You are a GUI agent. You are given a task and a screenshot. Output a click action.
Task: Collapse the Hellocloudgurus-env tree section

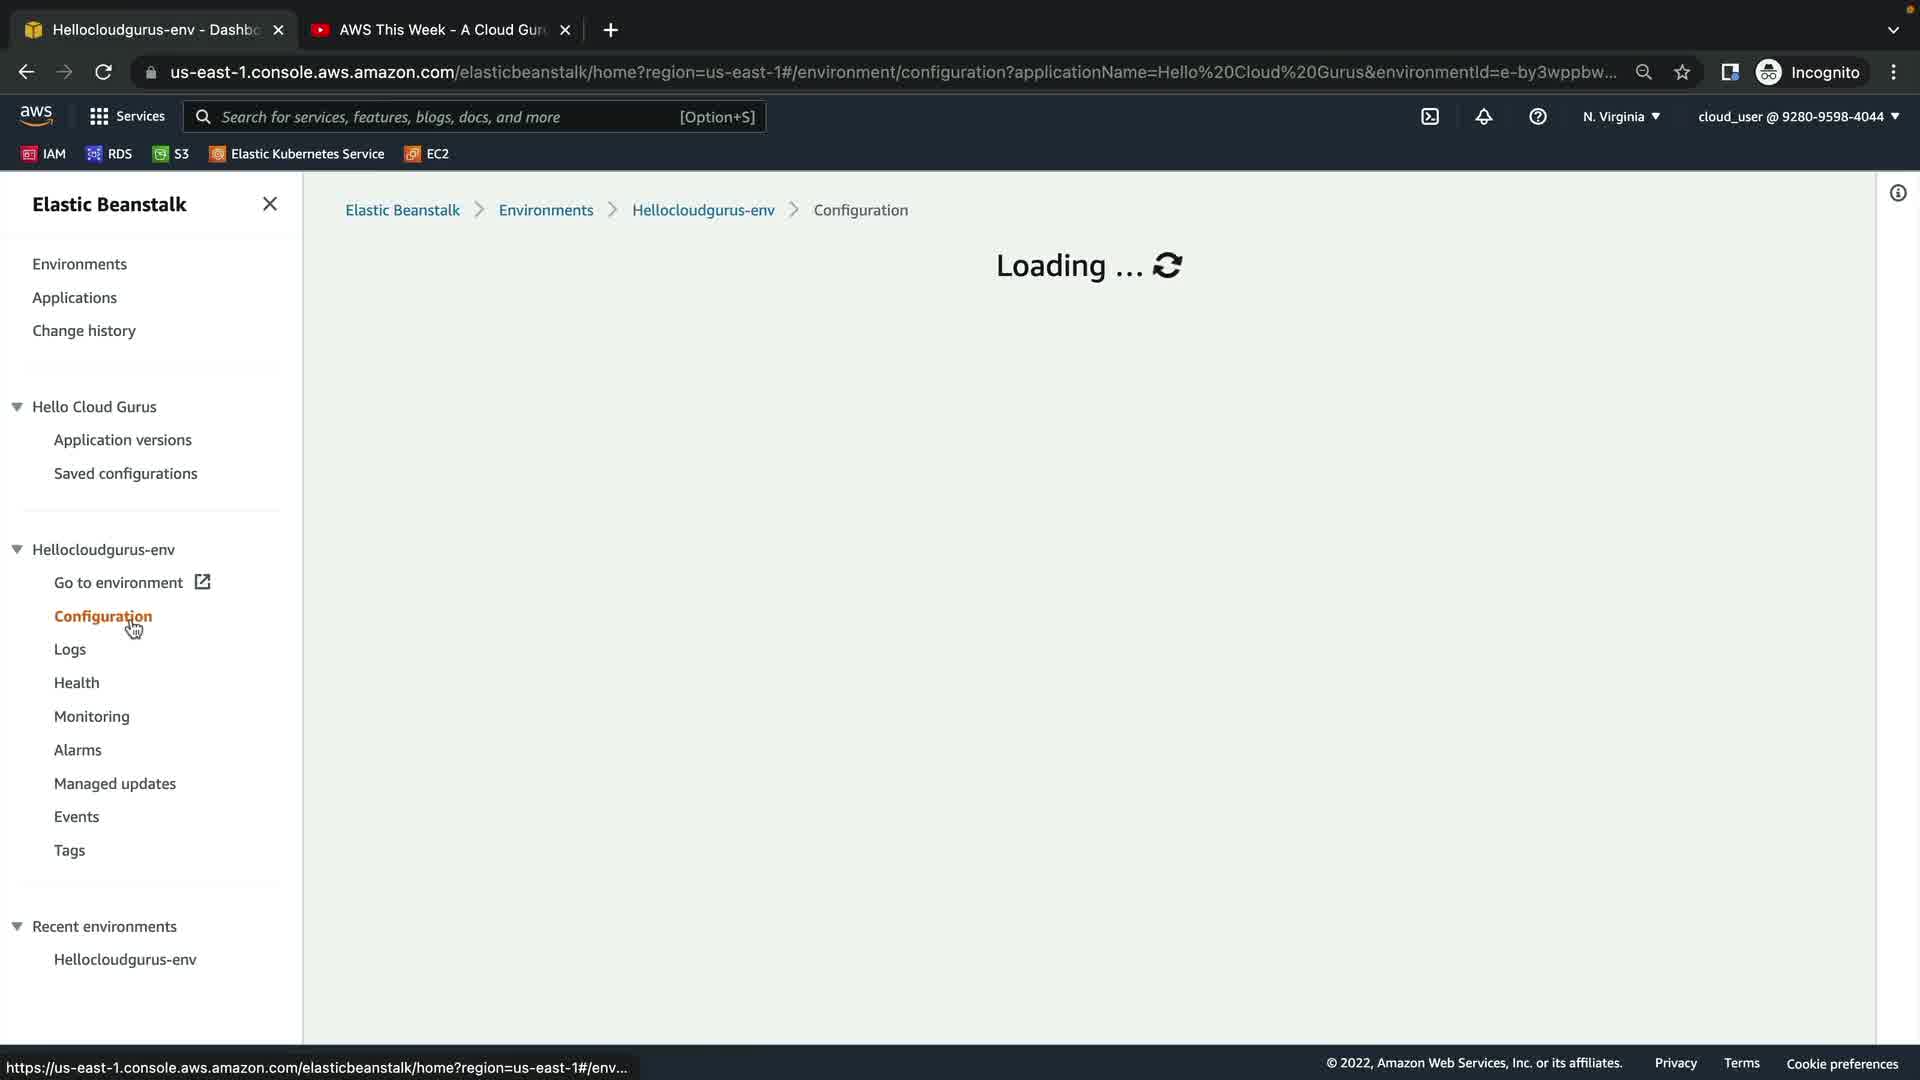[17, 550]
